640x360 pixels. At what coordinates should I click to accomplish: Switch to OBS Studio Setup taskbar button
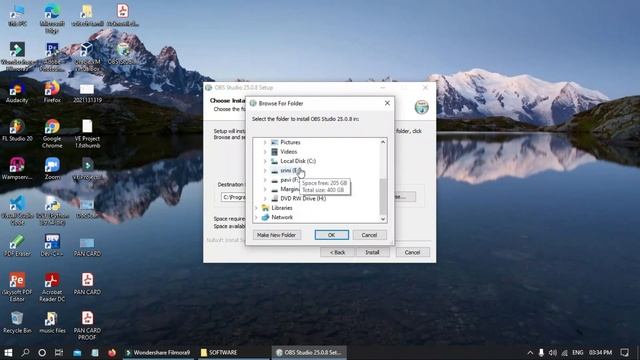coord(309,353)
